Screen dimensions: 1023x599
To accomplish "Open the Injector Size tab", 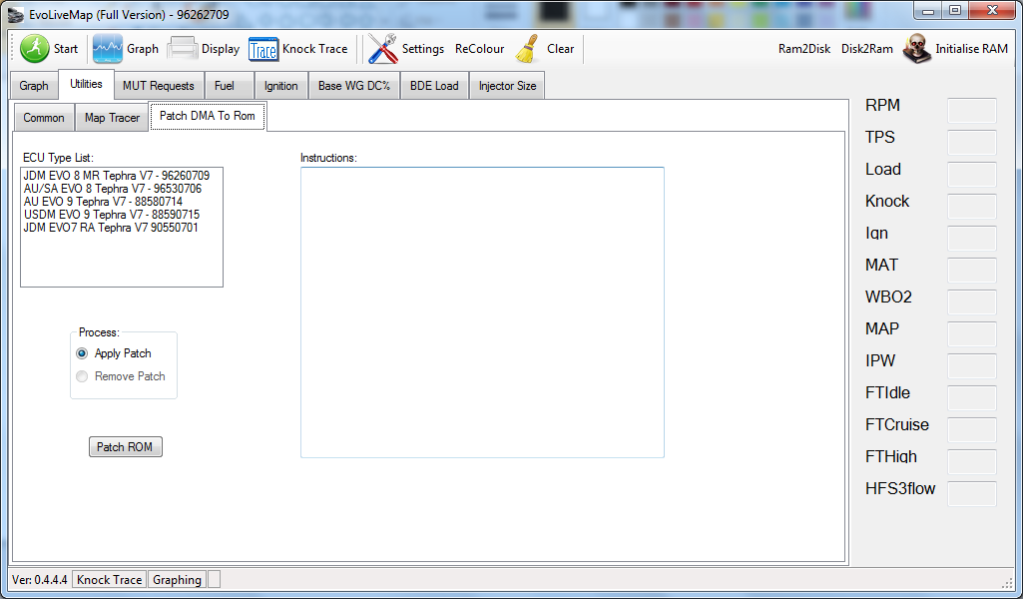I will click(x=508, y=85).
